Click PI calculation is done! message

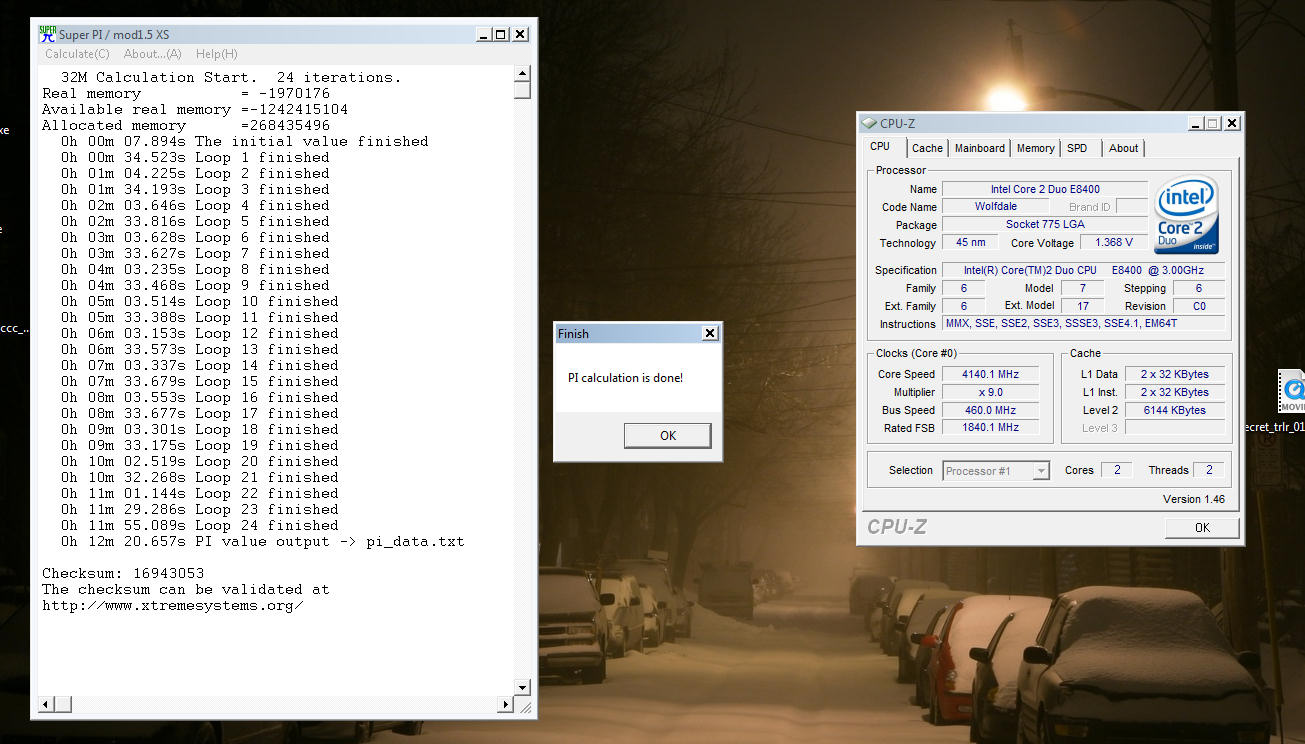tap(625, 378)
